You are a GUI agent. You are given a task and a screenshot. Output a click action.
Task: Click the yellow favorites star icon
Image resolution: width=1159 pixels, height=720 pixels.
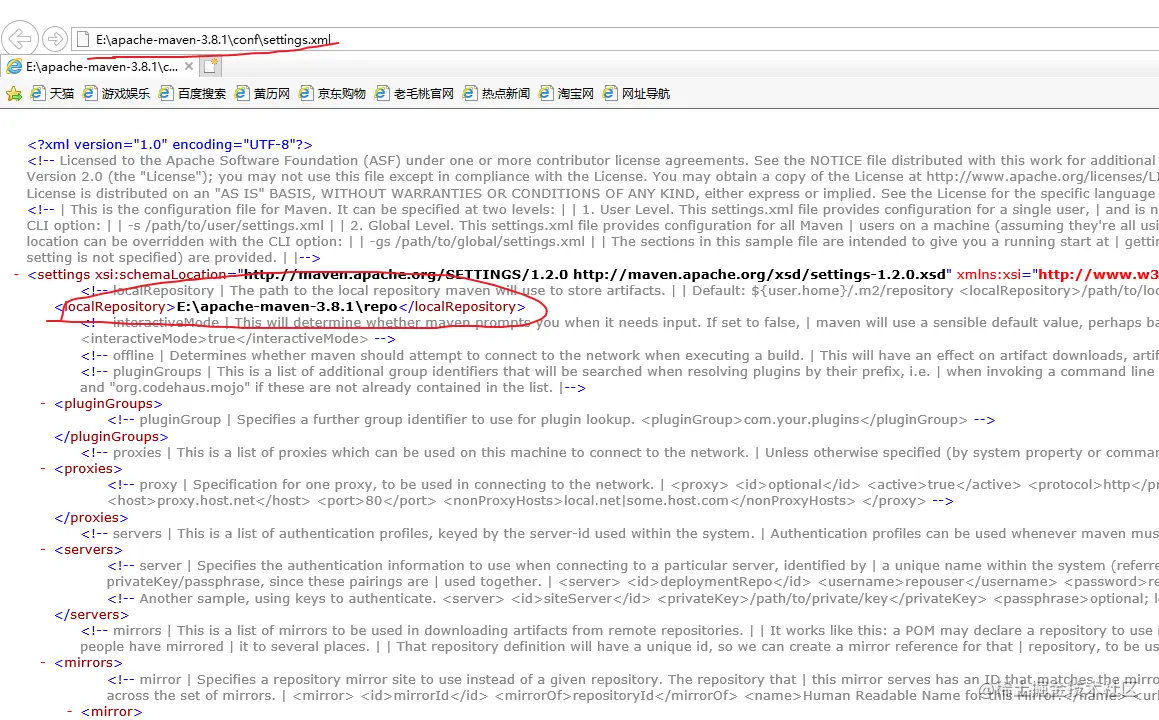pos(14,92)
